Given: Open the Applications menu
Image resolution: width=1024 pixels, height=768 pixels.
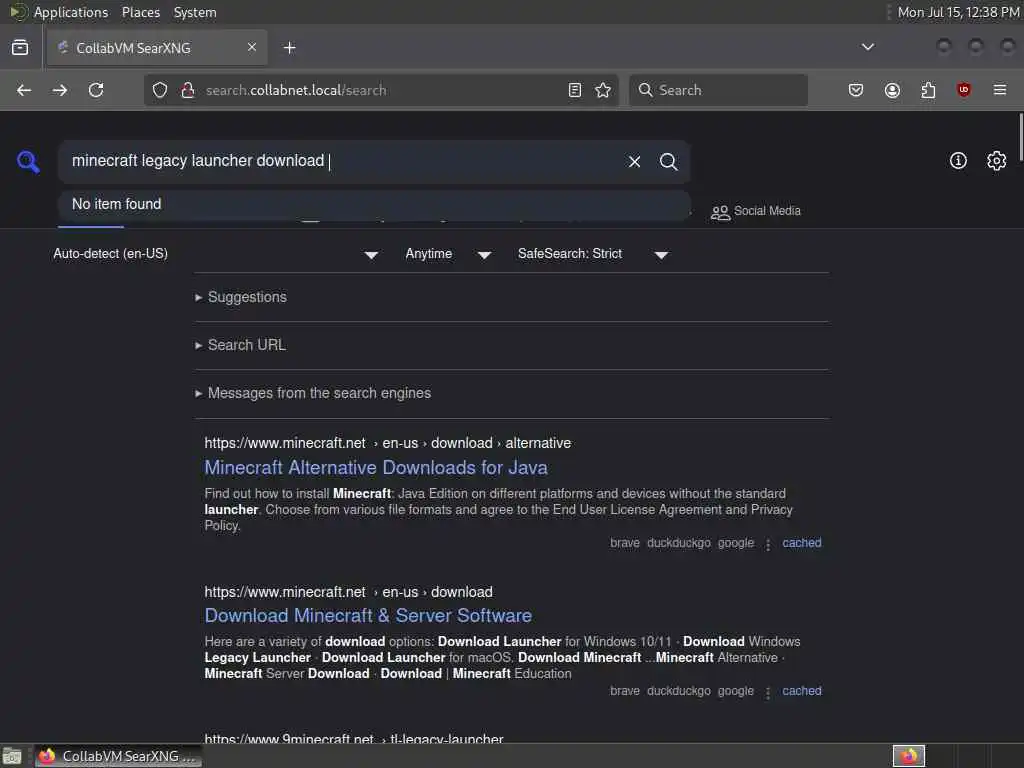Looking at the screenshot, I should 71,12.
